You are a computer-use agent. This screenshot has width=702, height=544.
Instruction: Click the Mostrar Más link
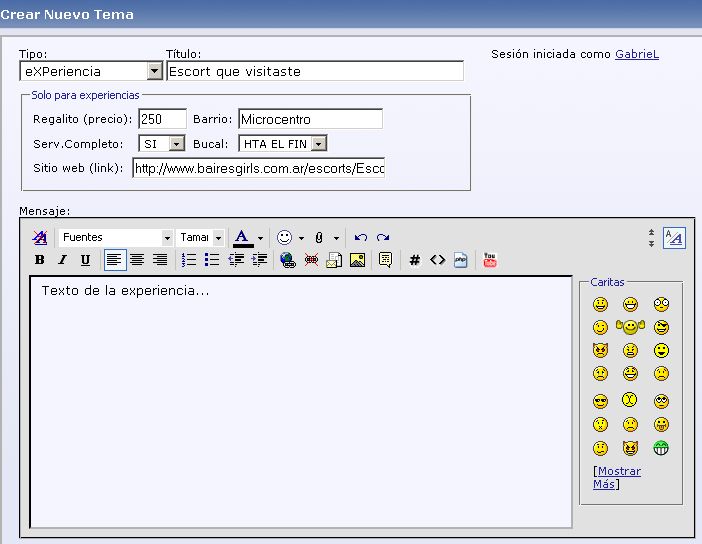(616, 477)
